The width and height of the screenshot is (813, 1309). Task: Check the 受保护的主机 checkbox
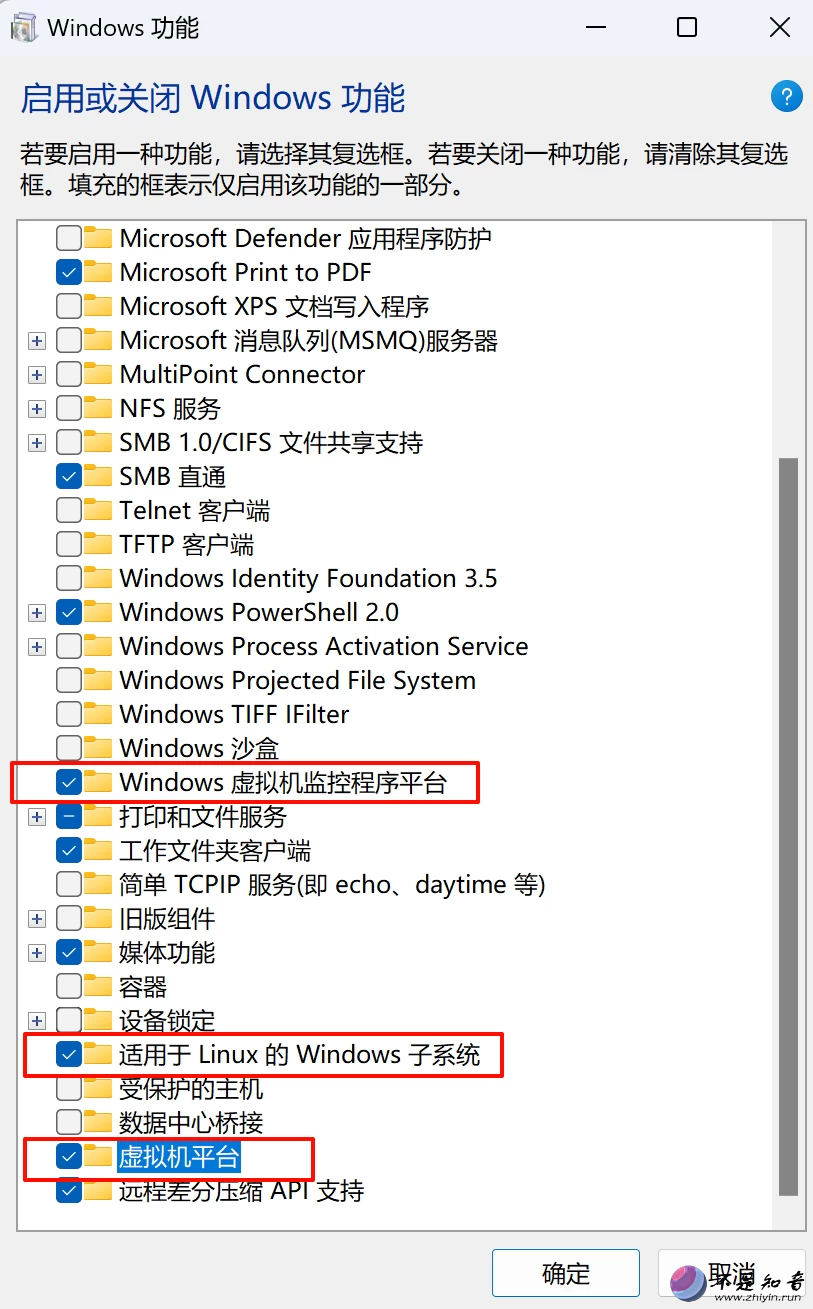tap(69, 1088)
